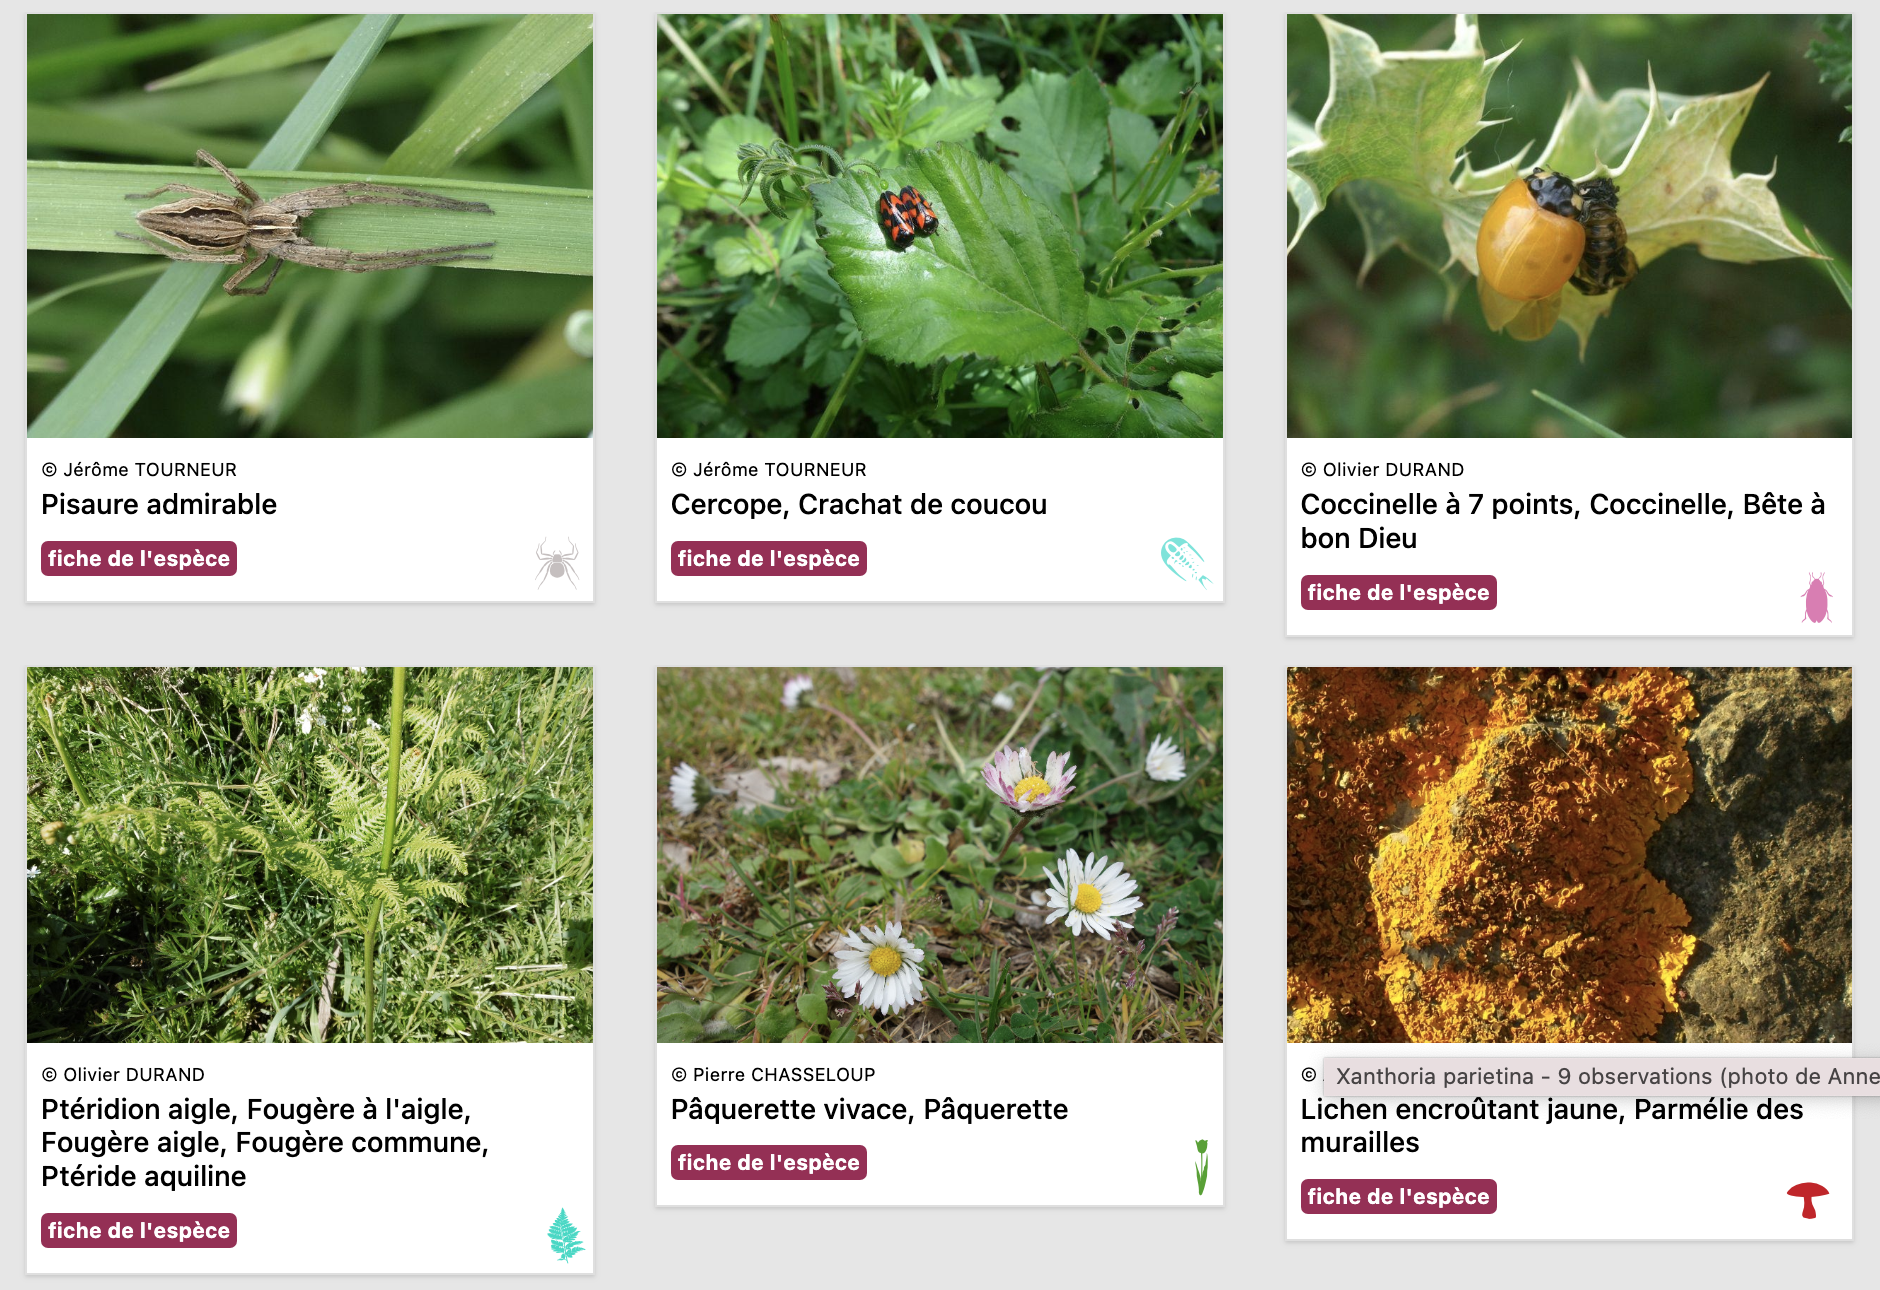Screen dimensions: 1880x1290
Task: Open species sheet for Ptéridion aigle
Action: 139,1230
